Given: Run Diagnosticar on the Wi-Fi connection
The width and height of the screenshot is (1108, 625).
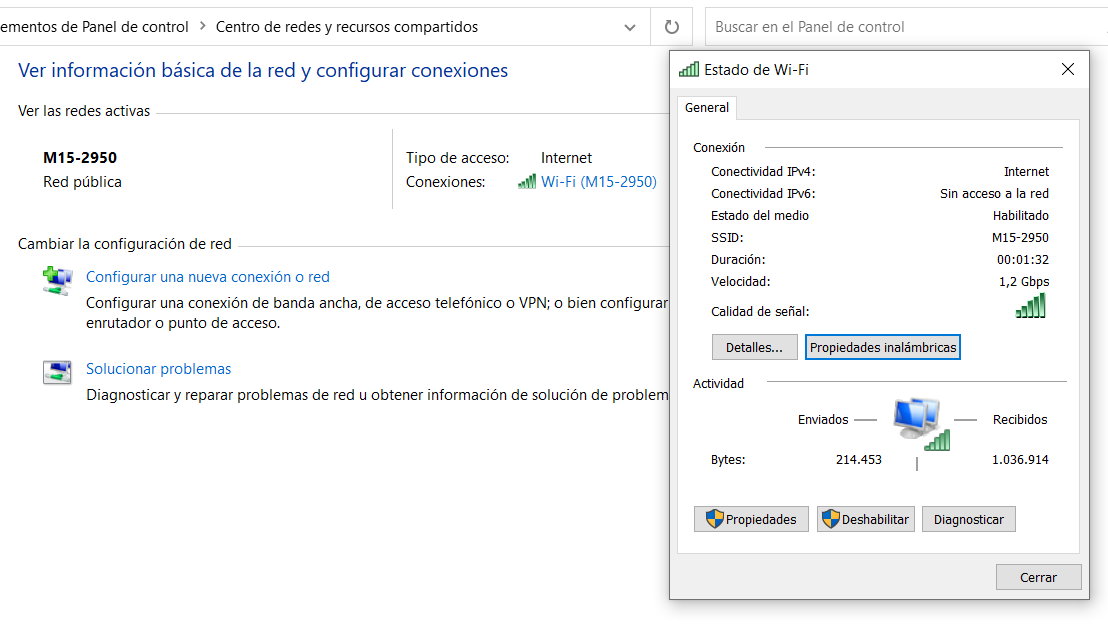Looking at the screenshot, I should pyautogui.click(x=968, y=519).
